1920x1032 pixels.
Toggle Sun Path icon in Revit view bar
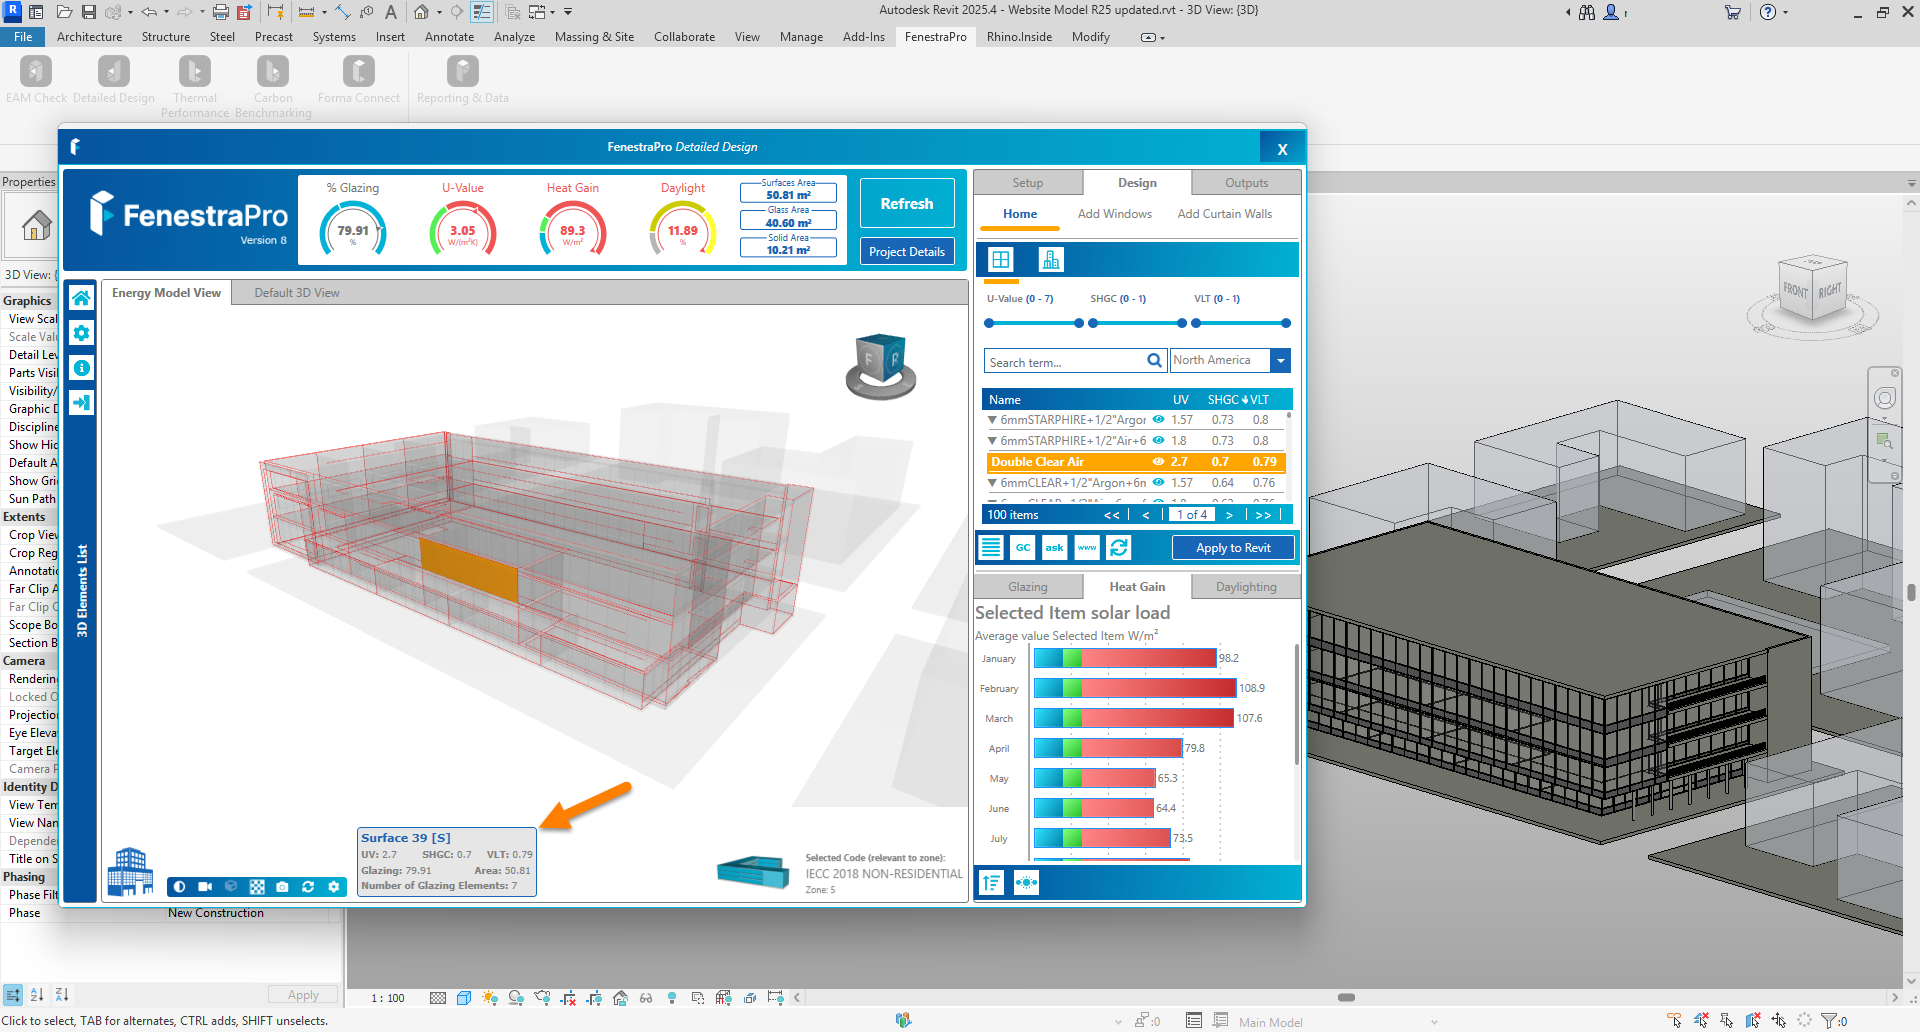pos(490,998)
